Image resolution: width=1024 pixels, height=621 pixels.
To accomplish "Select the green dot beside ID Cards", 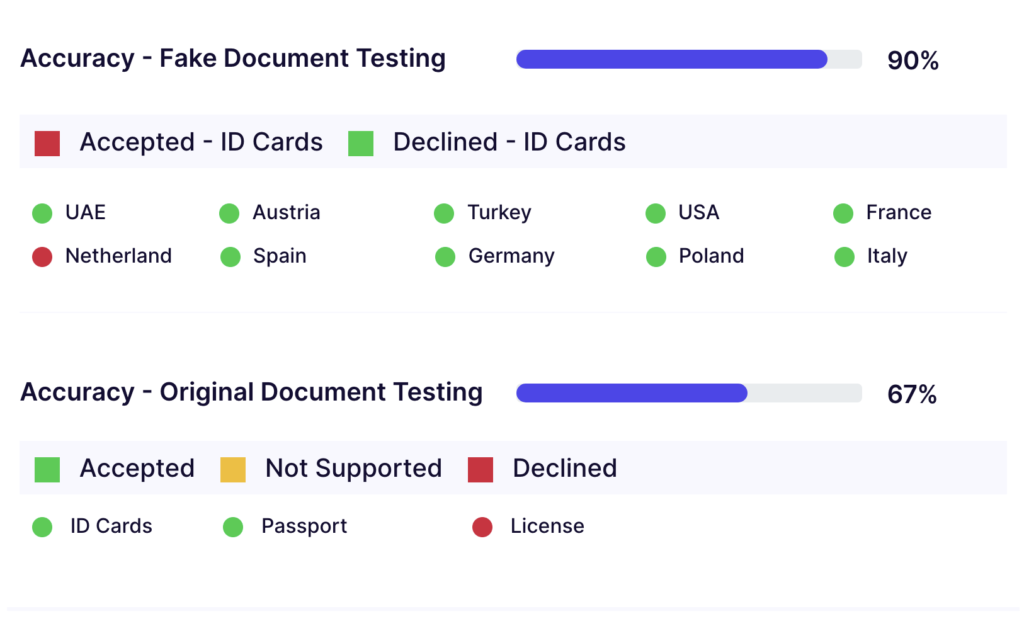I will 42,526.
